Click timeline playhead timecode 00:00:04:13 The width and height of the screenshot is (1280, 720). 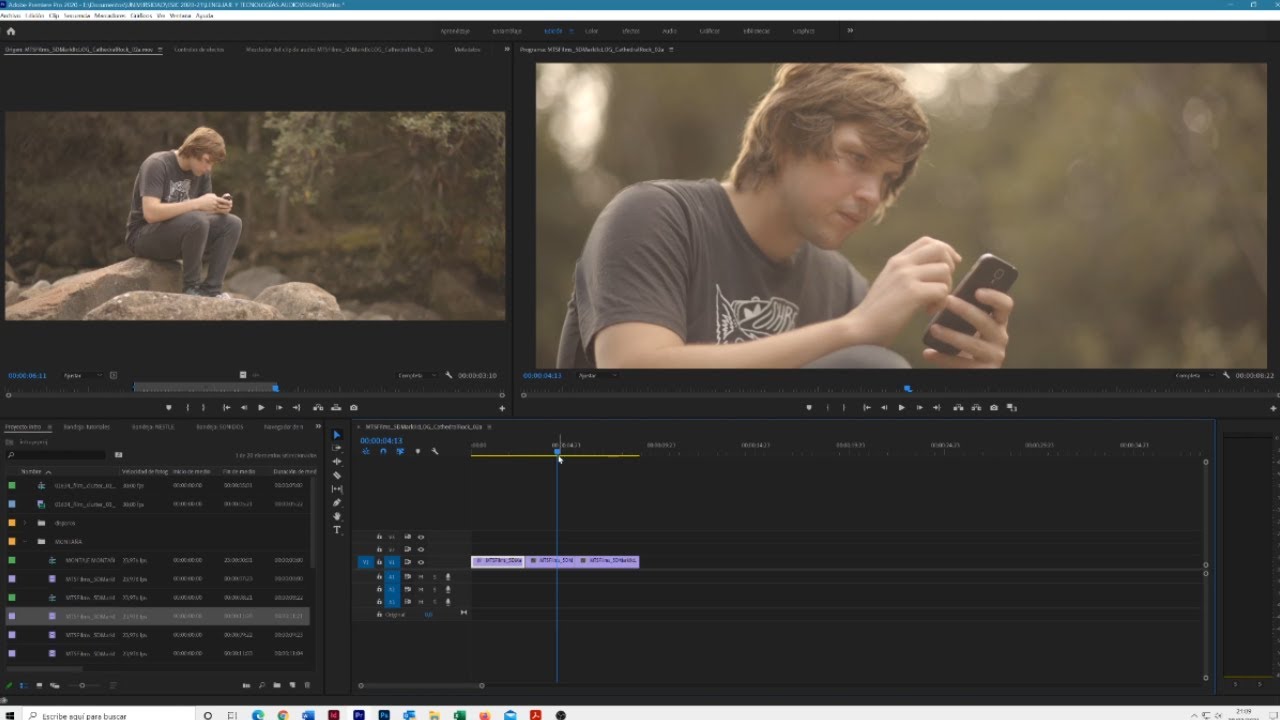pyautogui.click(x=381, y=440)
